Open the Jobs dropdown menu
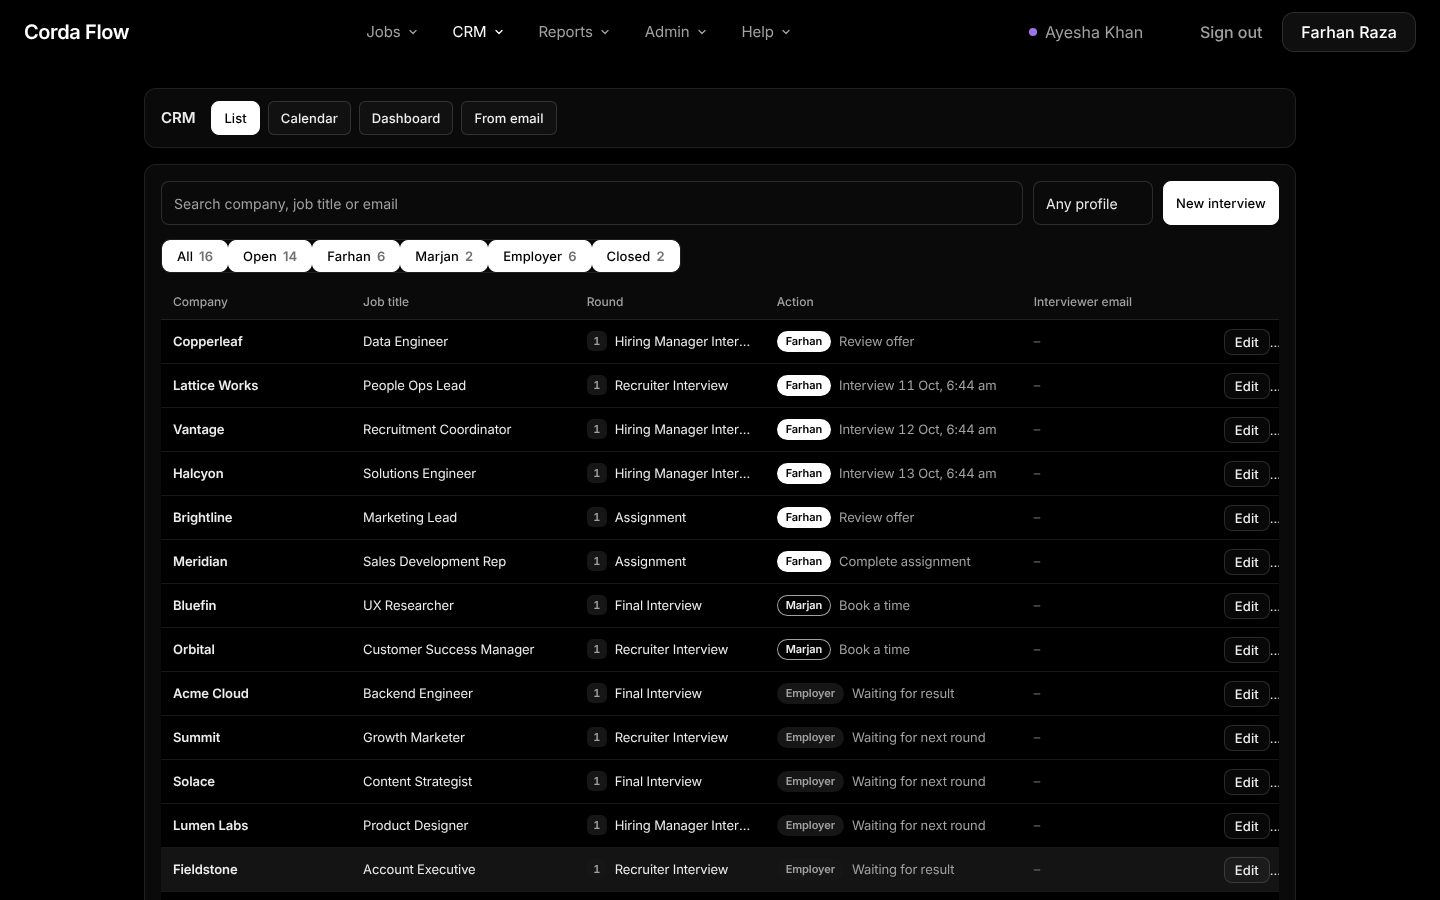Viewport: 1440px width, 900px height. pyautogui.click(x=391, y=32)
